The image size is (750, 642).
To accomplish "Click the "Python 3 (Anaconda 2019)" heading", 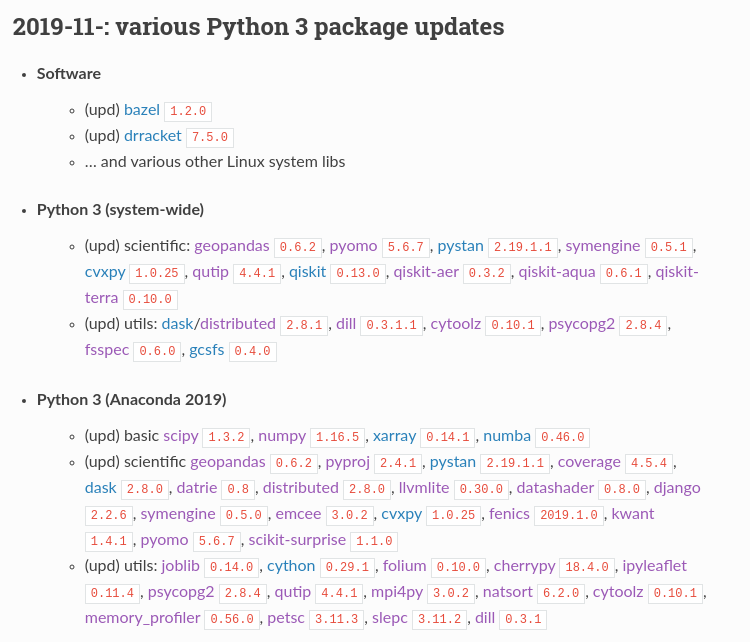I will [132, 399].
